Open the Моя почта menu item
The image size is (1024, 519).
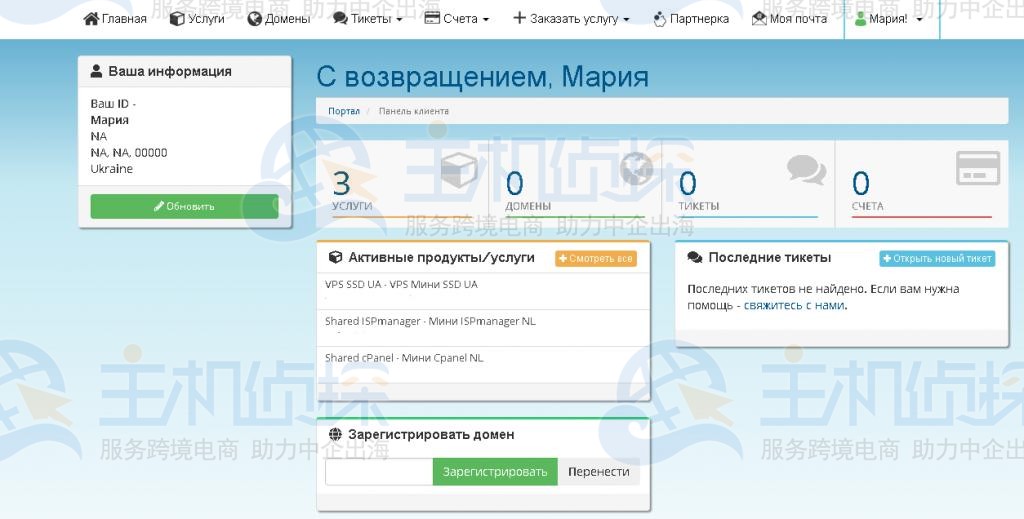(x=790, y=19)
